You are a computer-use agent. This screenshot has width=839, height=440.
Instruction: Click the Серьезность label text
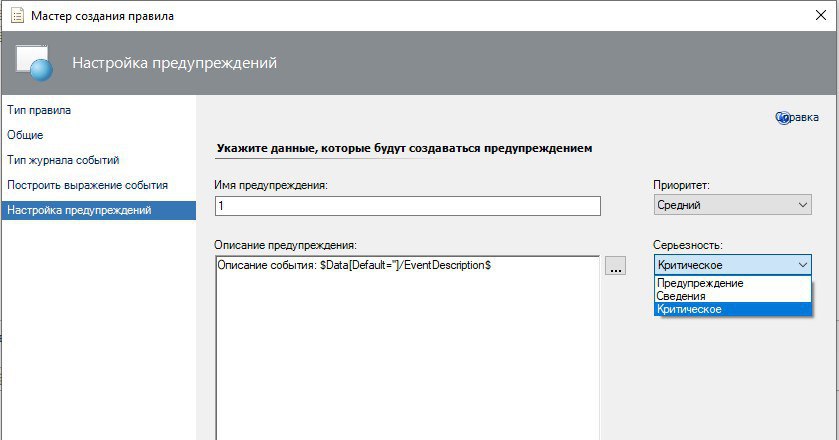(x=688, y=245)
